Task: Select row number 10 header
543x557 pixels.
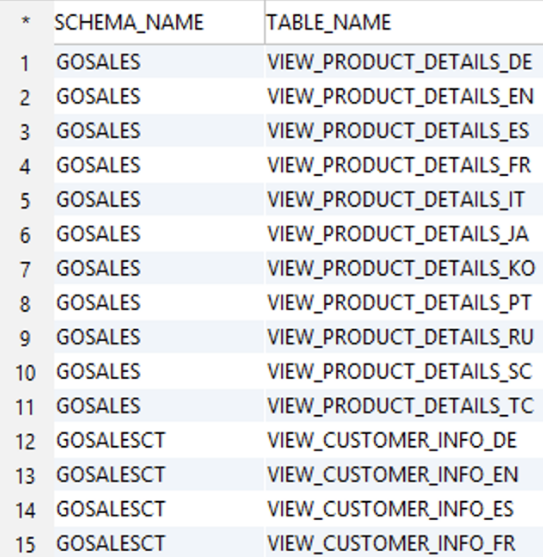Action: point(26,372)
